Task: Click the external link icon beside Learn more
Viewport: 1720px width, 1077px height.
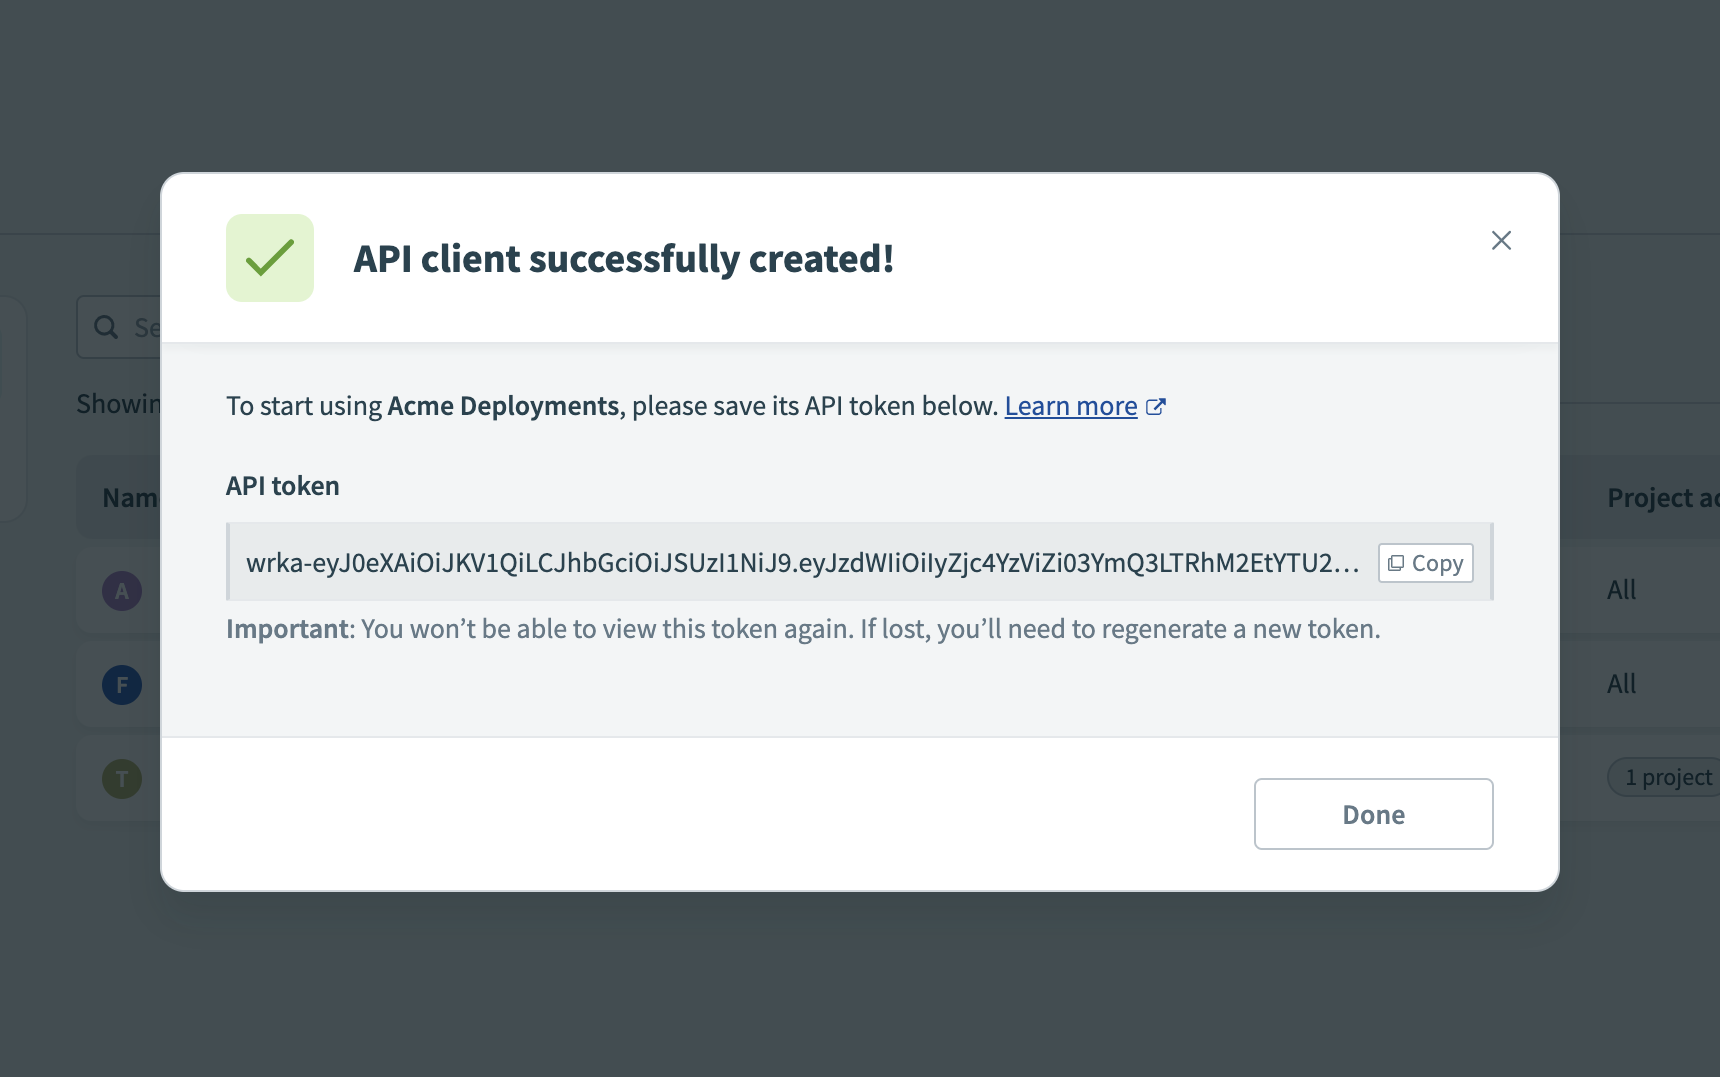Action: [x=1157, y=406]
